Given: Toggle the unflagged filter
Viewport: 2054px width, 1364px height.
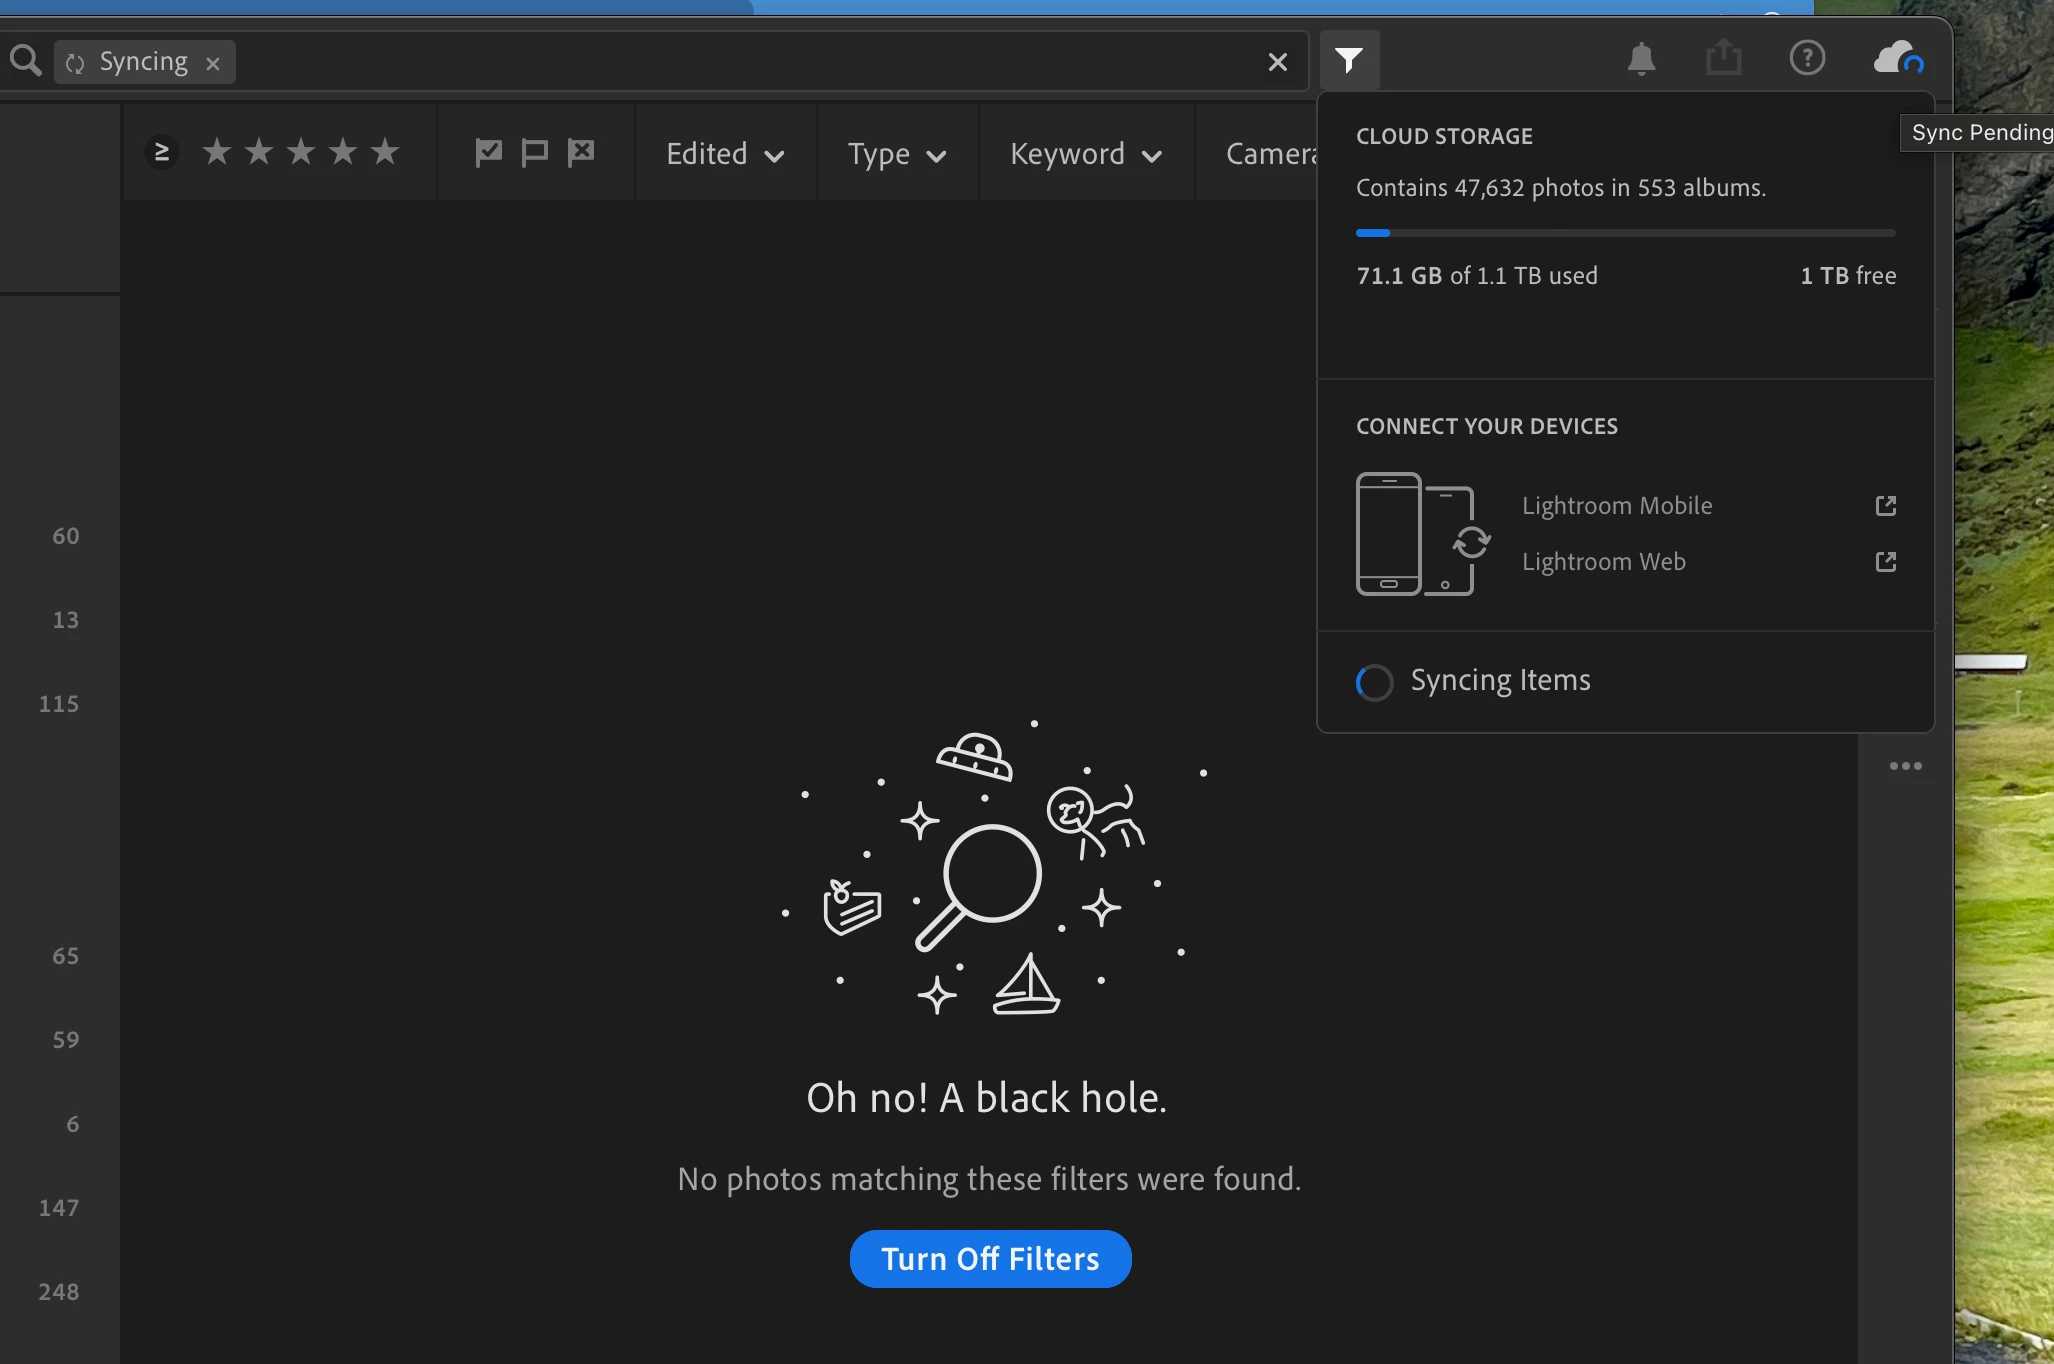Looking at the screenshot, I should click(x=535, y=153).
